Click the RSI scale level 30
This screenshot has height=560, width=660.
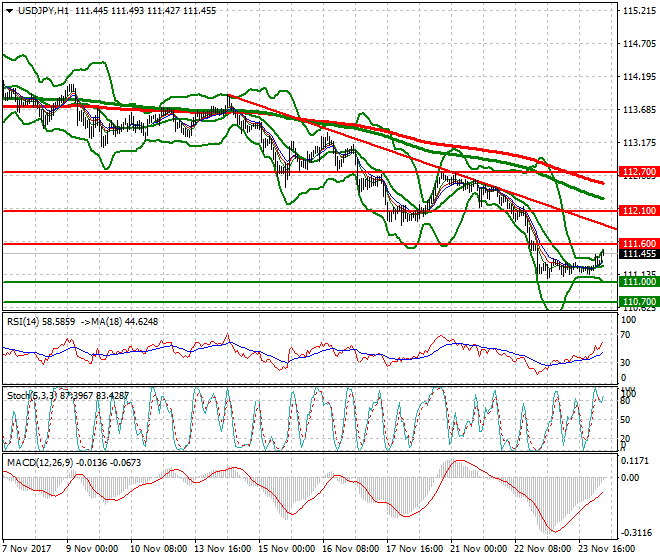[x=626, y=363]
